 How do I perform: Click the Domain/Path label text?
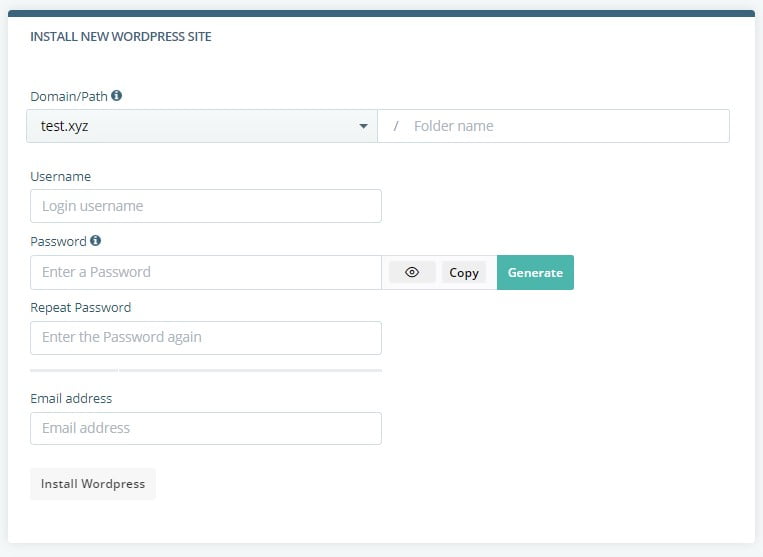point(69,96)
